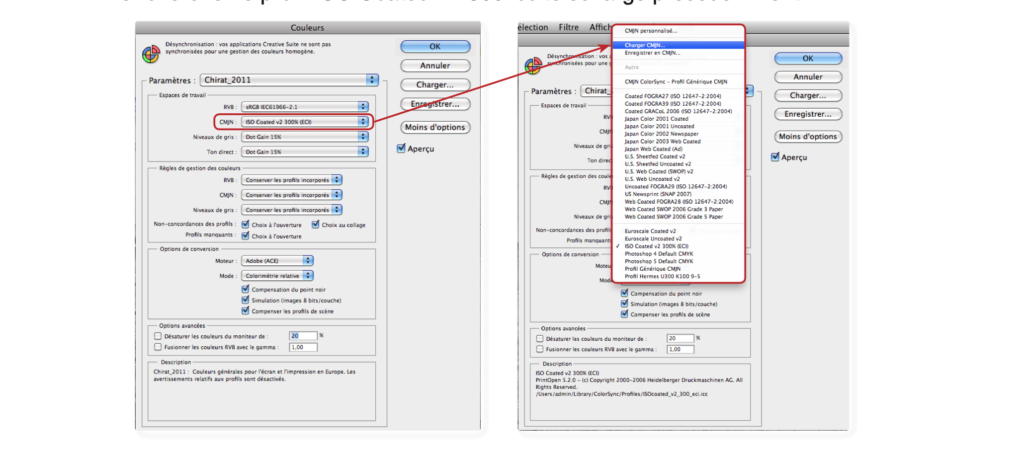Screen dimensions: 1024x452
Task: Select 'Coated FOGRA27 (ISO 12647-2:2004)' profile
Action: pyautogui.click(x=677, y=95)
